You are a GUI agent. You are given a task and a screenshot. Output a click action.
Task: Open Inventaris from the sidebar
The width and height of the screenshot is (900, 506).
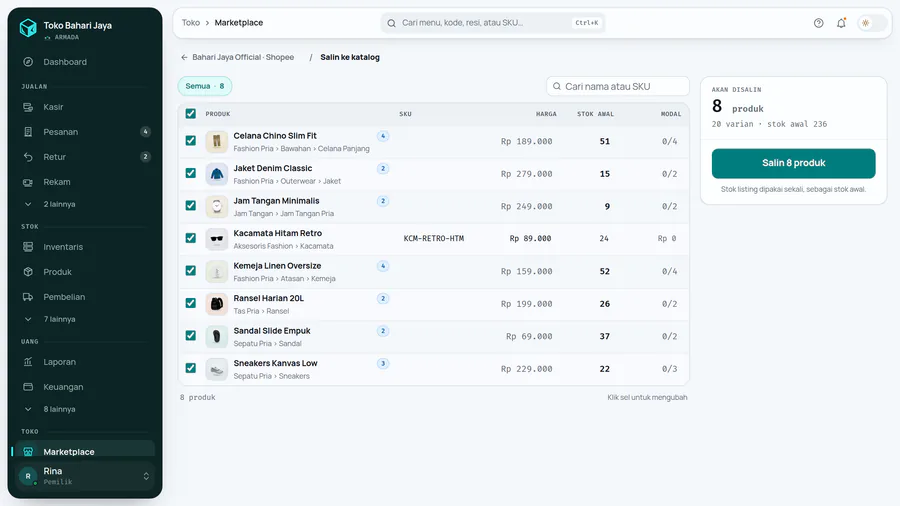[85, 247]
